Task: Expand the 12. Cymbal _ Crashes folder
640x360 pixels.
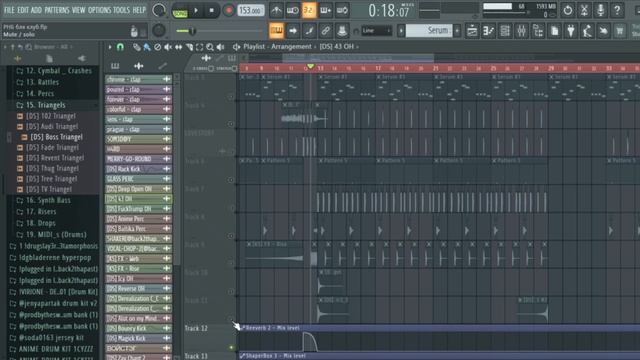Action: coord(53,71)
